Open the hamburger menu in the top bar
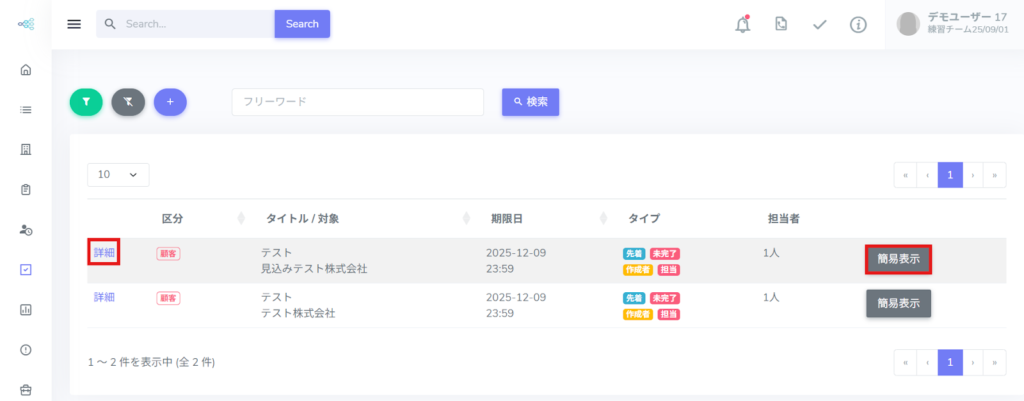This screenshot has width=1024, height=401. (74, 24)
